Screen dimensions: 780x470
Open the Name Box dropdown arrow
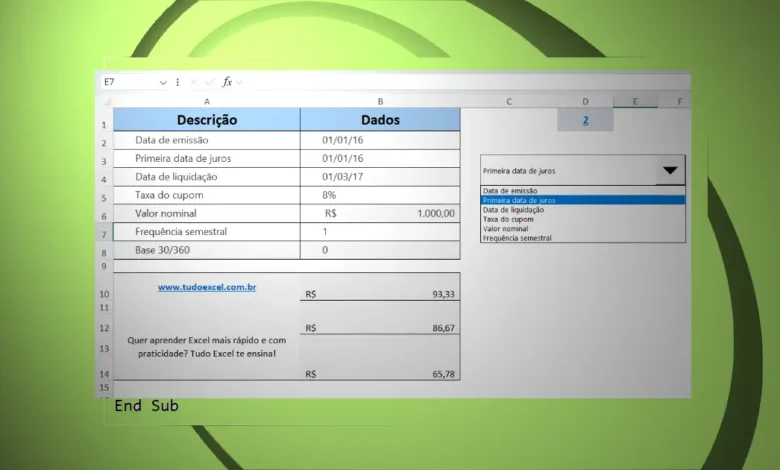click(x=163, y=83)
